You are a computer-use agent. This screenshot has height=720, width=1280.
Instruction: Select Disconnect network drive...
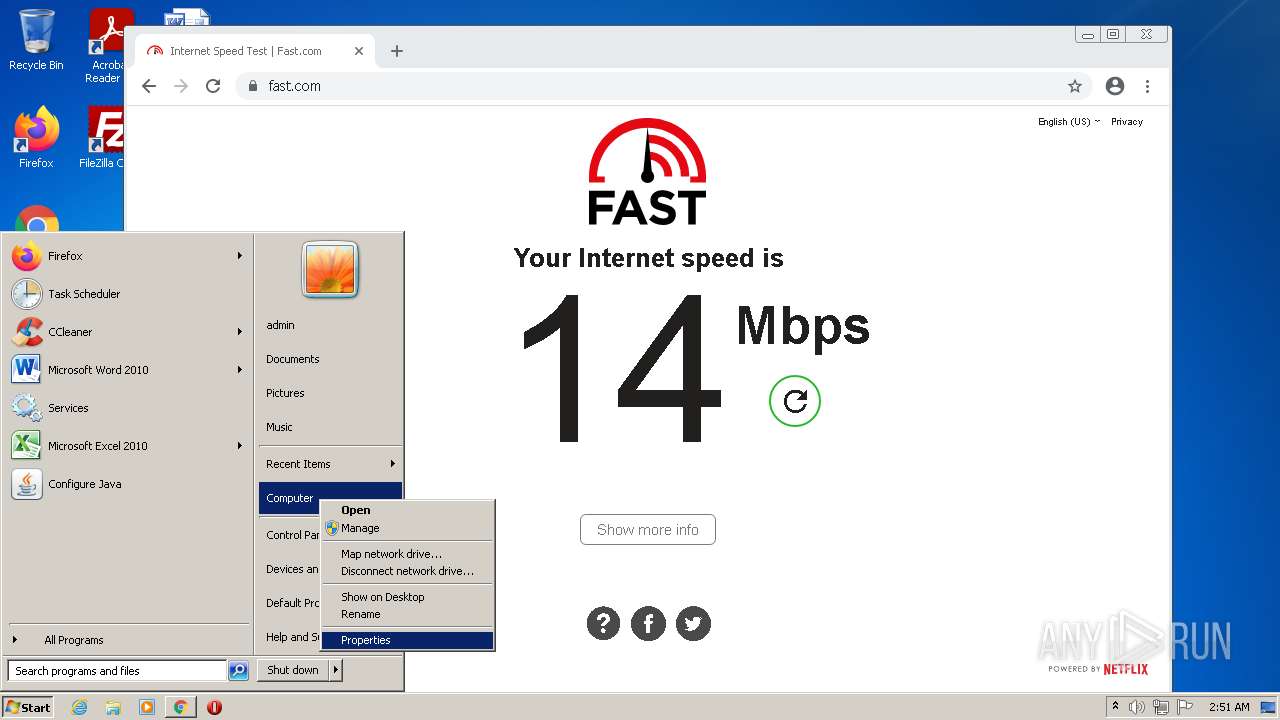tap(408, 571)
